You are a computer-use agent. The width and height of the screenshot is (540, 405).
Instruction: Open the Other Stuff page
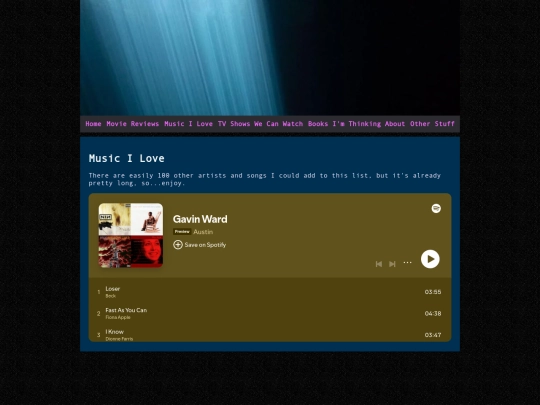pyautogui.click(x=432, y=124)
